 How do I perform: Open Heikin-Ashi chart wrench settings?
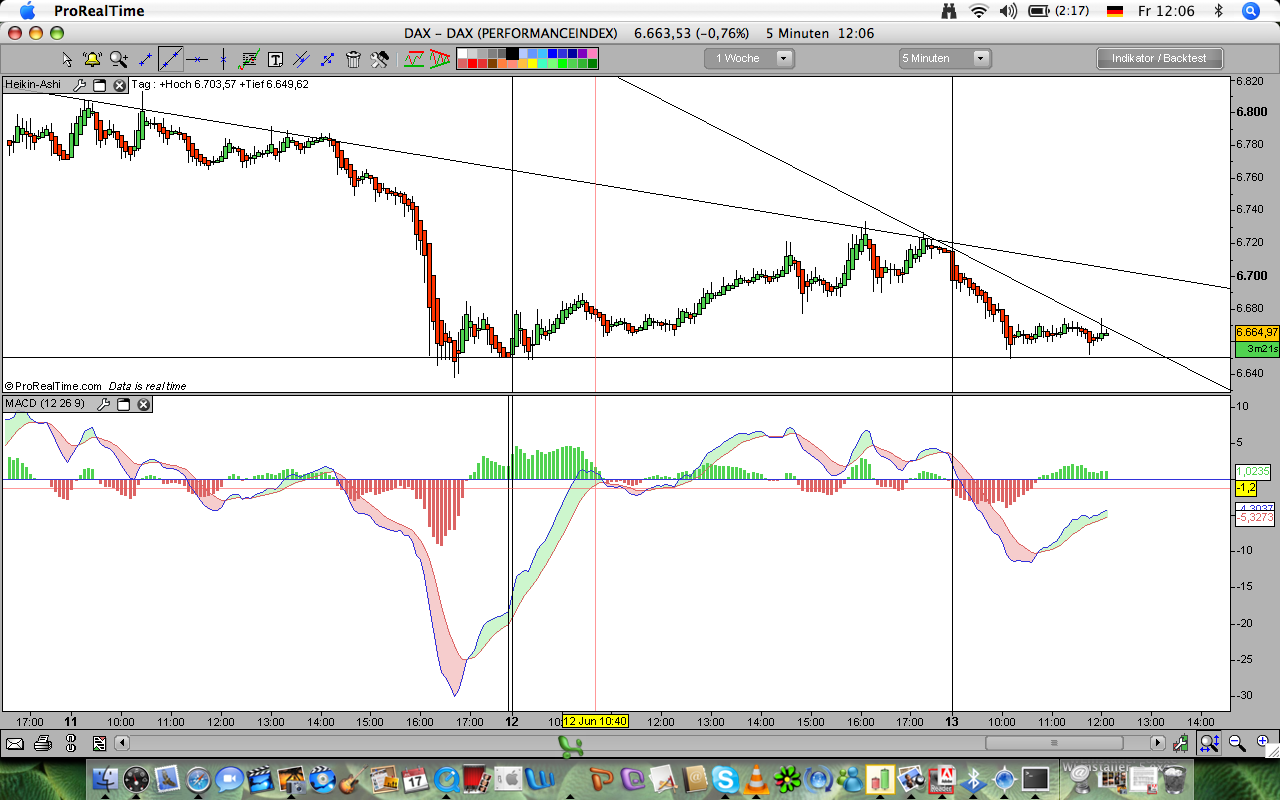(80, 85)
